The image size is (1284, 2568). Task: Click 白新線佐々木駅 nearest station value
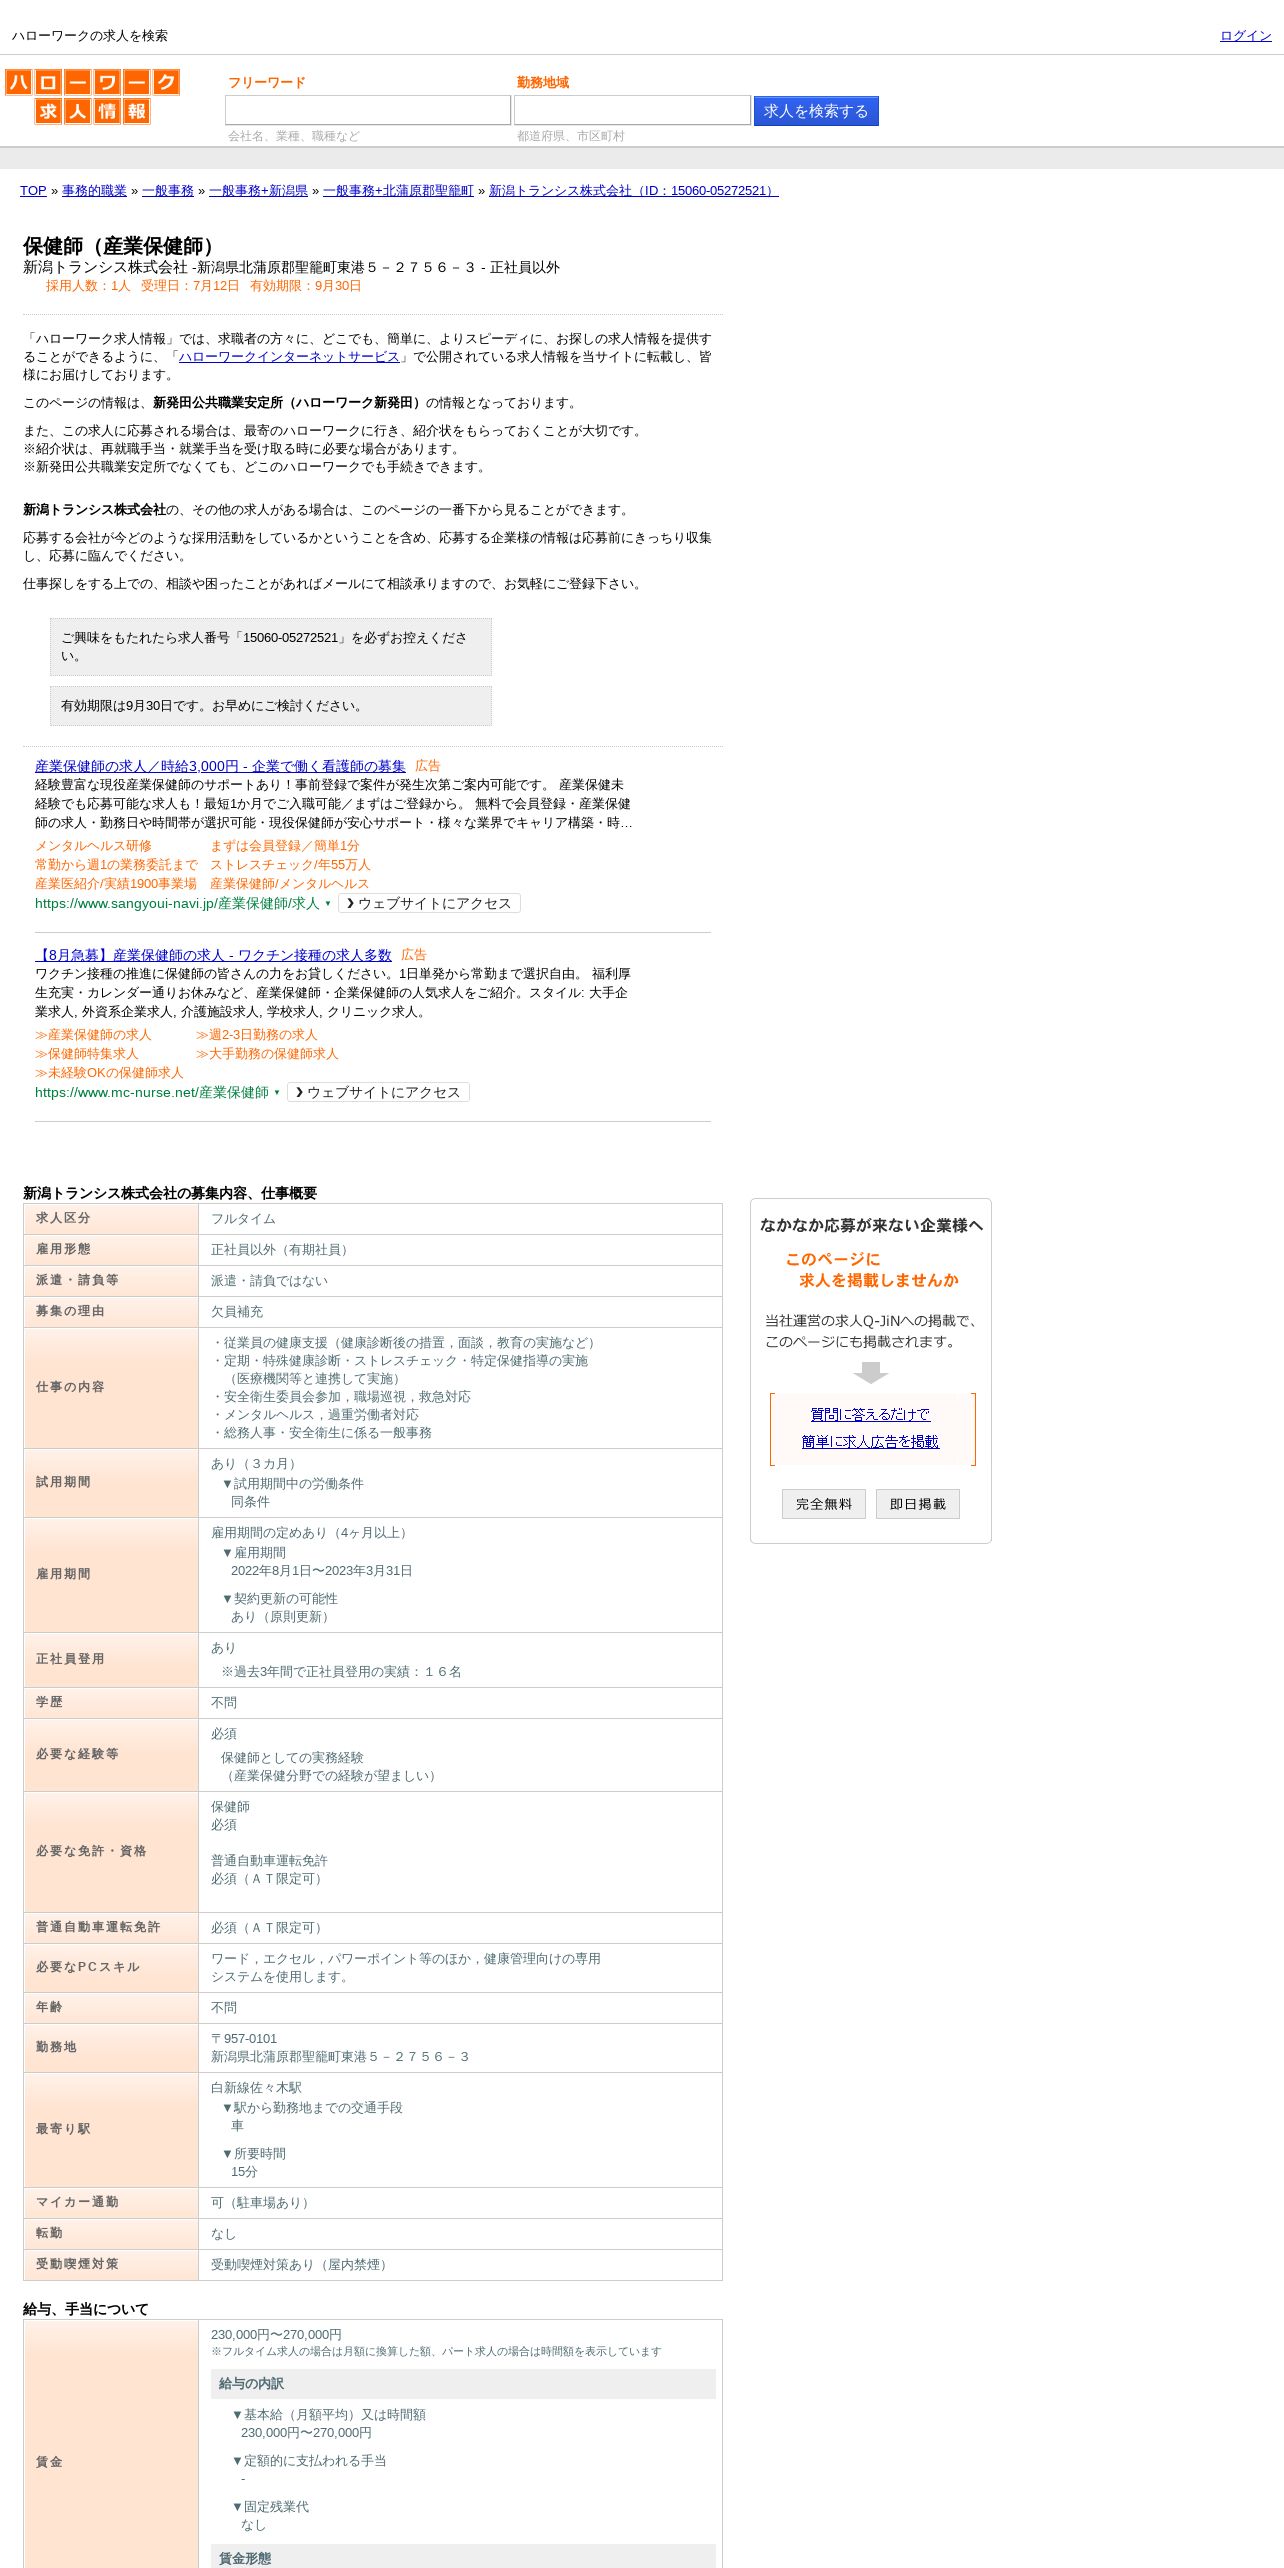pyautogui.click(x=256, y=2088)
